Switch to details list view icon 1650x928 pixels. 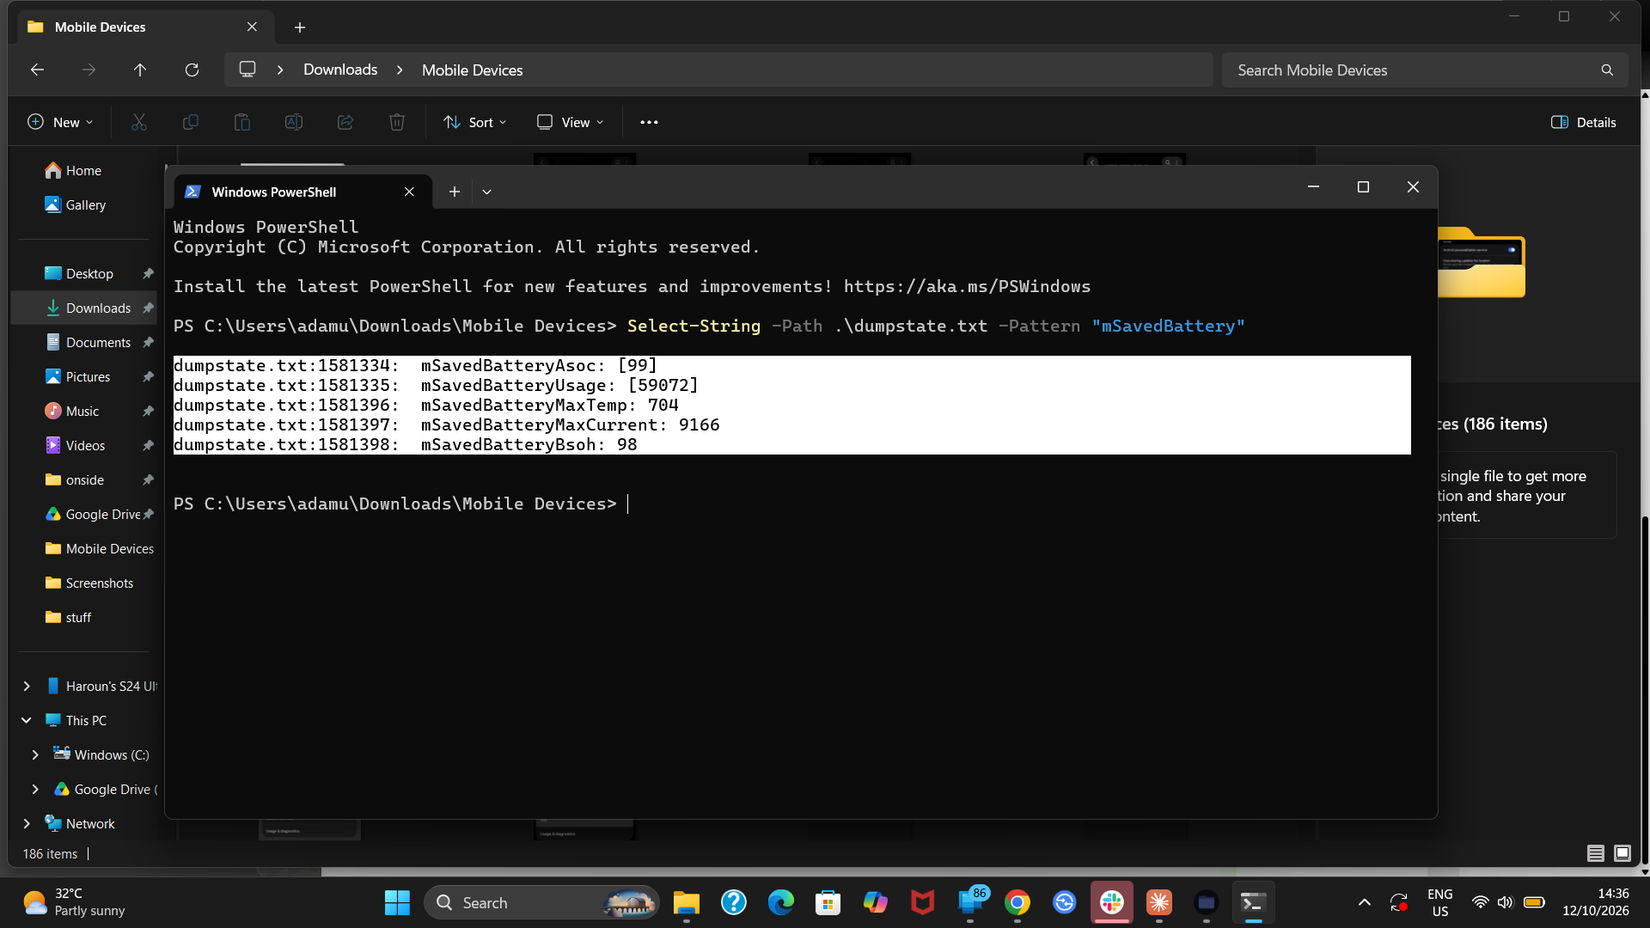point(1595,853)
